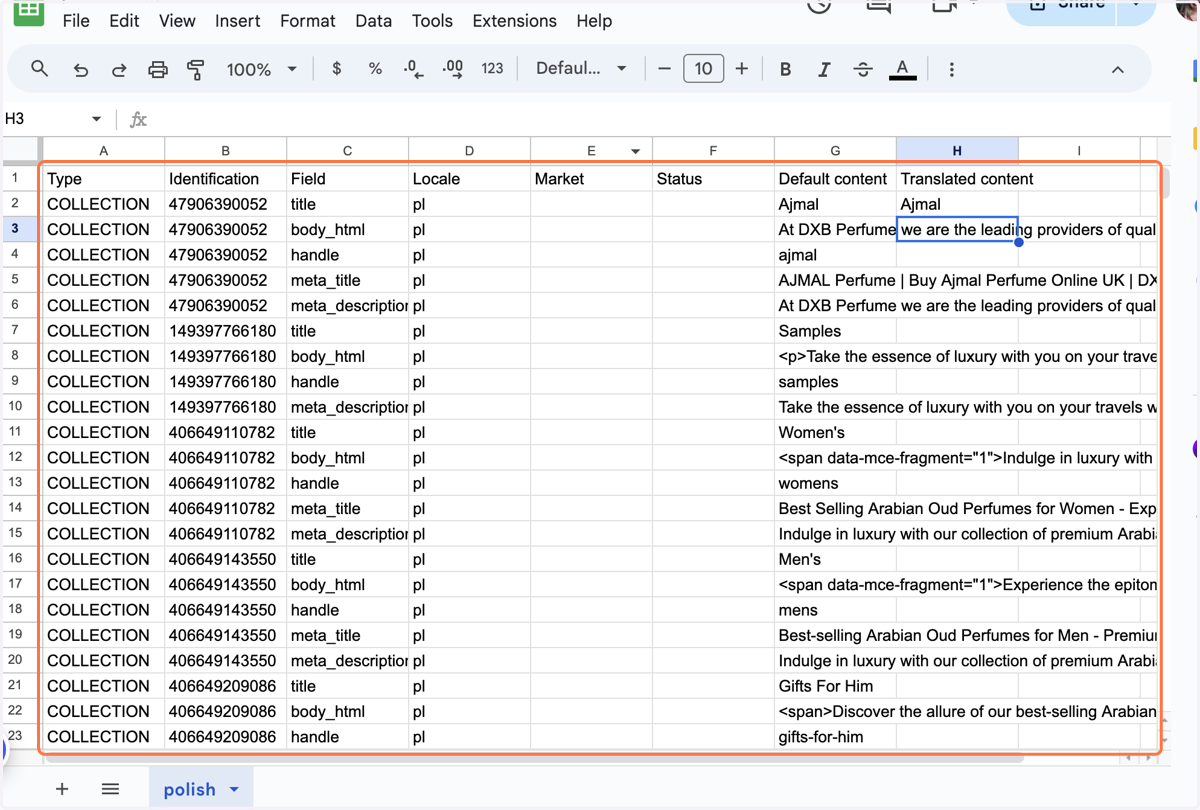Select the 'Gifts For Him' cell

pos(835,686)
